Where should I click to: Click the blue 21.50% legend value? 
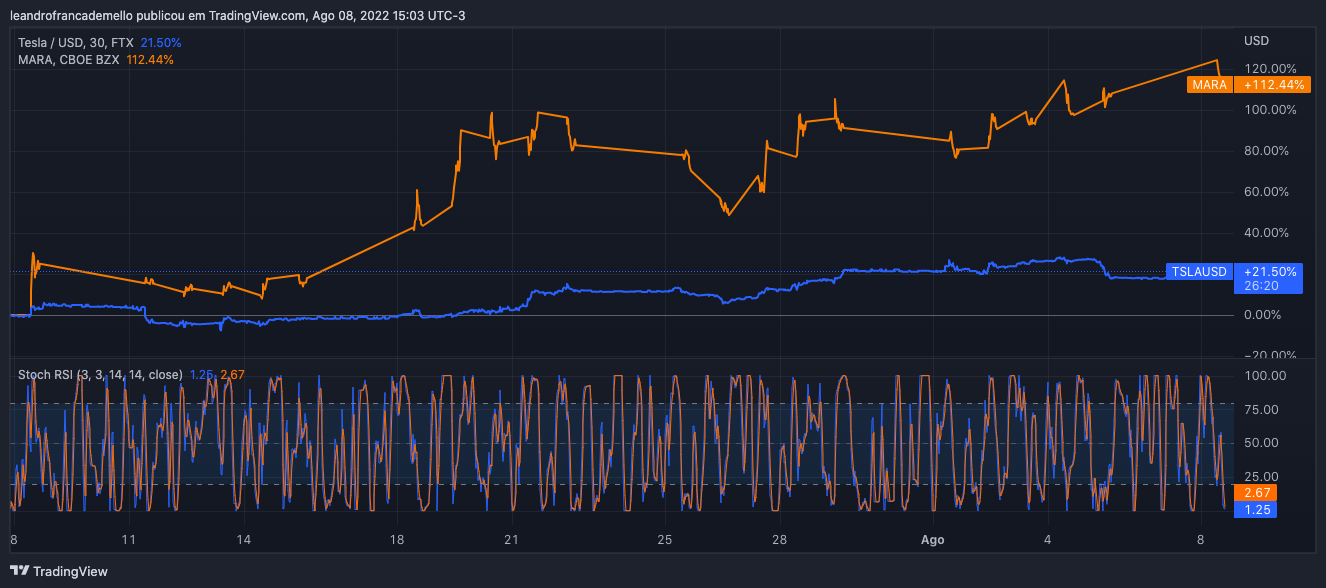pyautogui.click(x=161, y=43)
